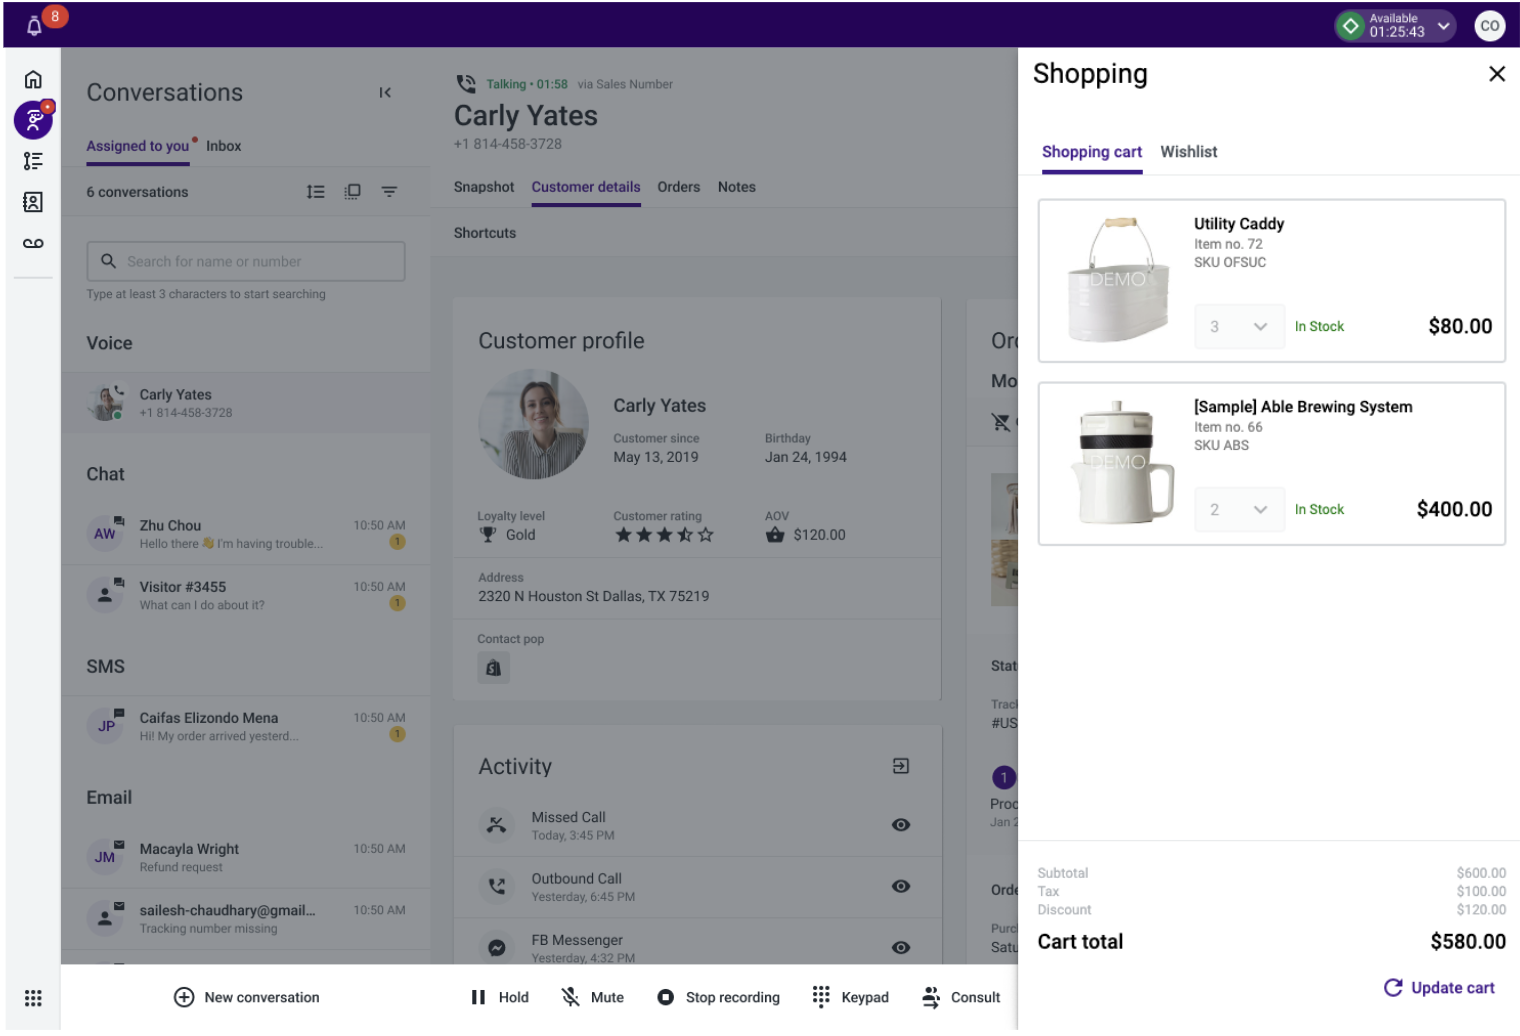Open the Customer details tab
Screen dimensions: 1520x1036
pyautogui.click(x=586, y=187)
